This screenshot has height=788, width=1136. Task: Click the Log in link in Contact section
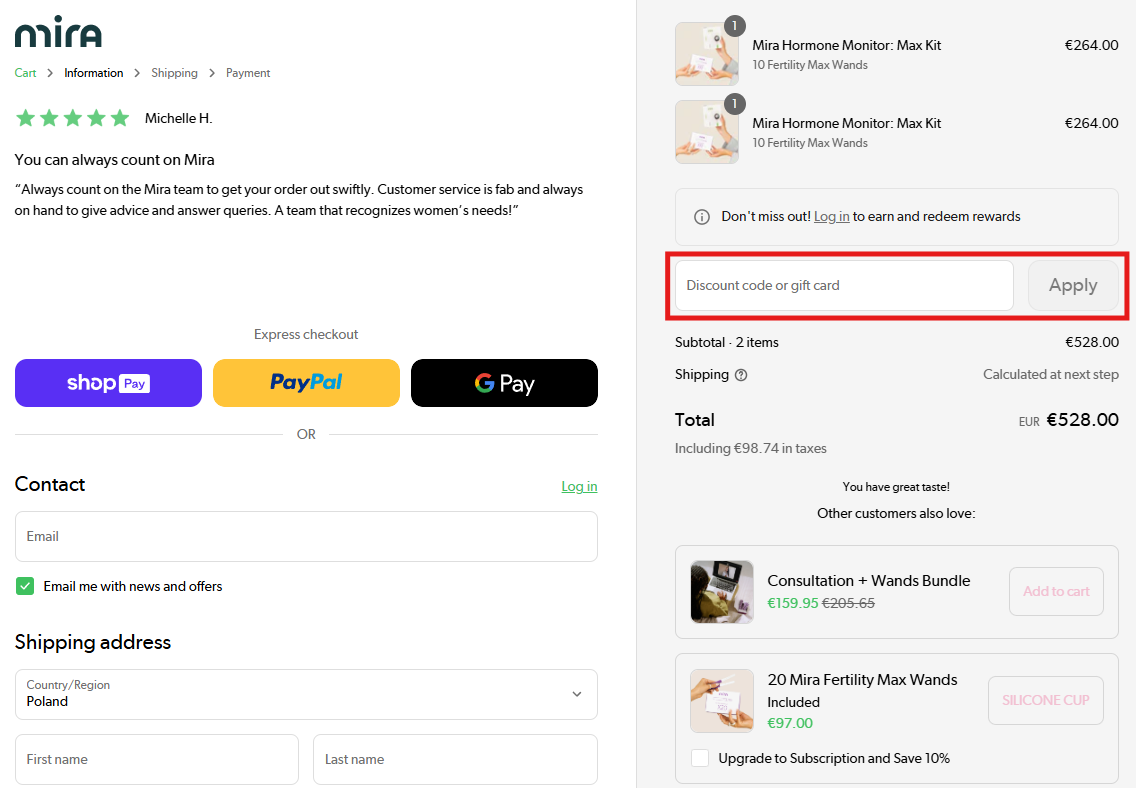click(579, 487)
